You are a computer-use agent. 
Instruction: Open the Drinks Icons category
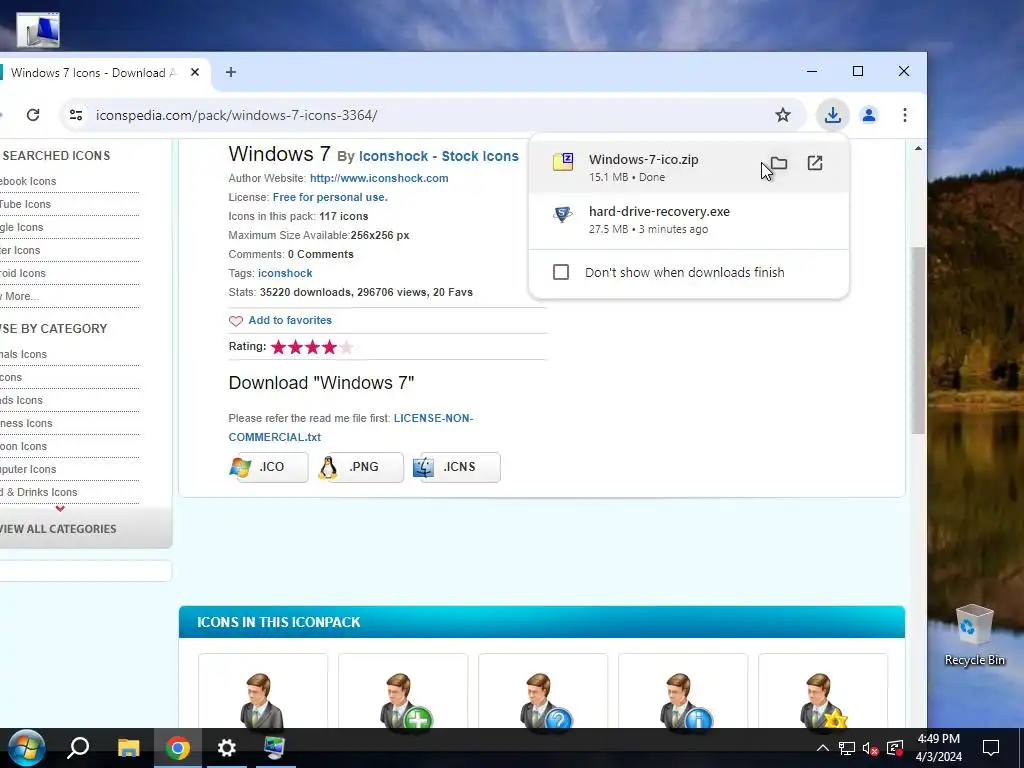tap(39, 492)
